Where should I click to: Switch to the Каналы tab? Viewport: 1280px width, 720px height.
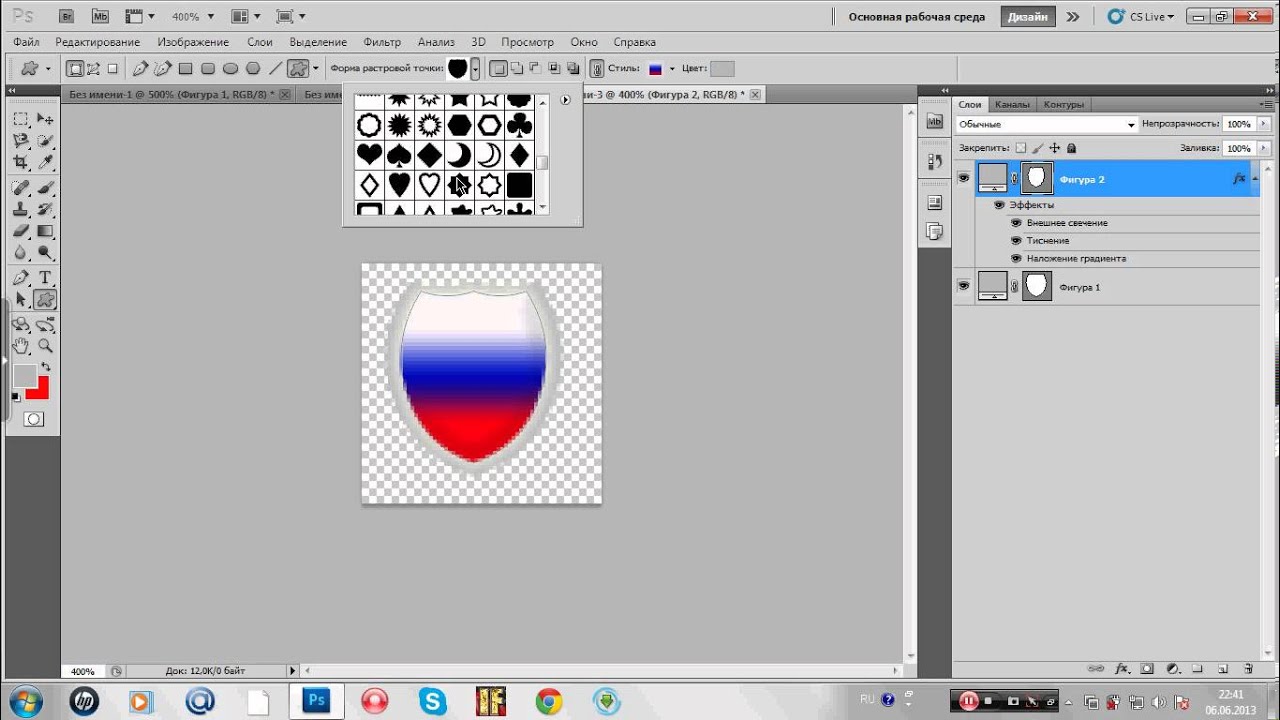click(1012, 104)
